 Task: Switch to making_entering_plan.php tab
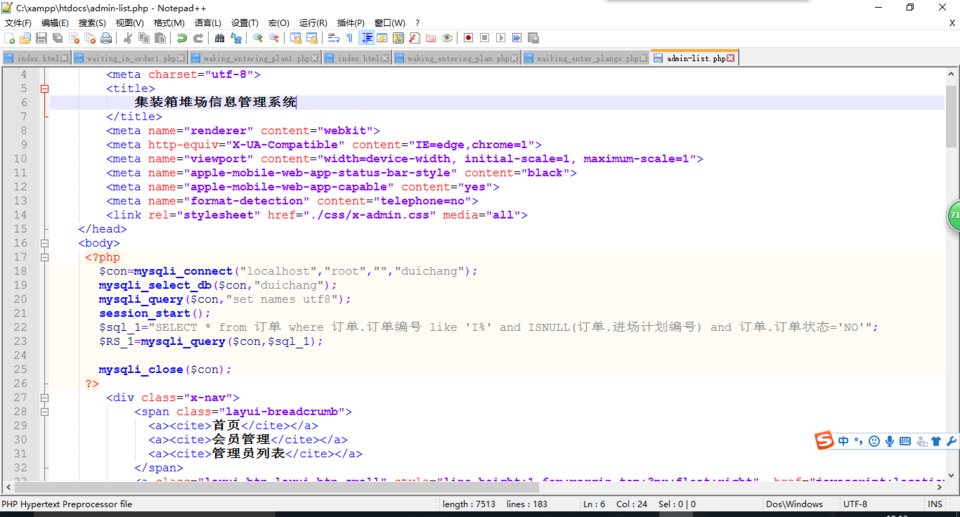tap(457, 58)
